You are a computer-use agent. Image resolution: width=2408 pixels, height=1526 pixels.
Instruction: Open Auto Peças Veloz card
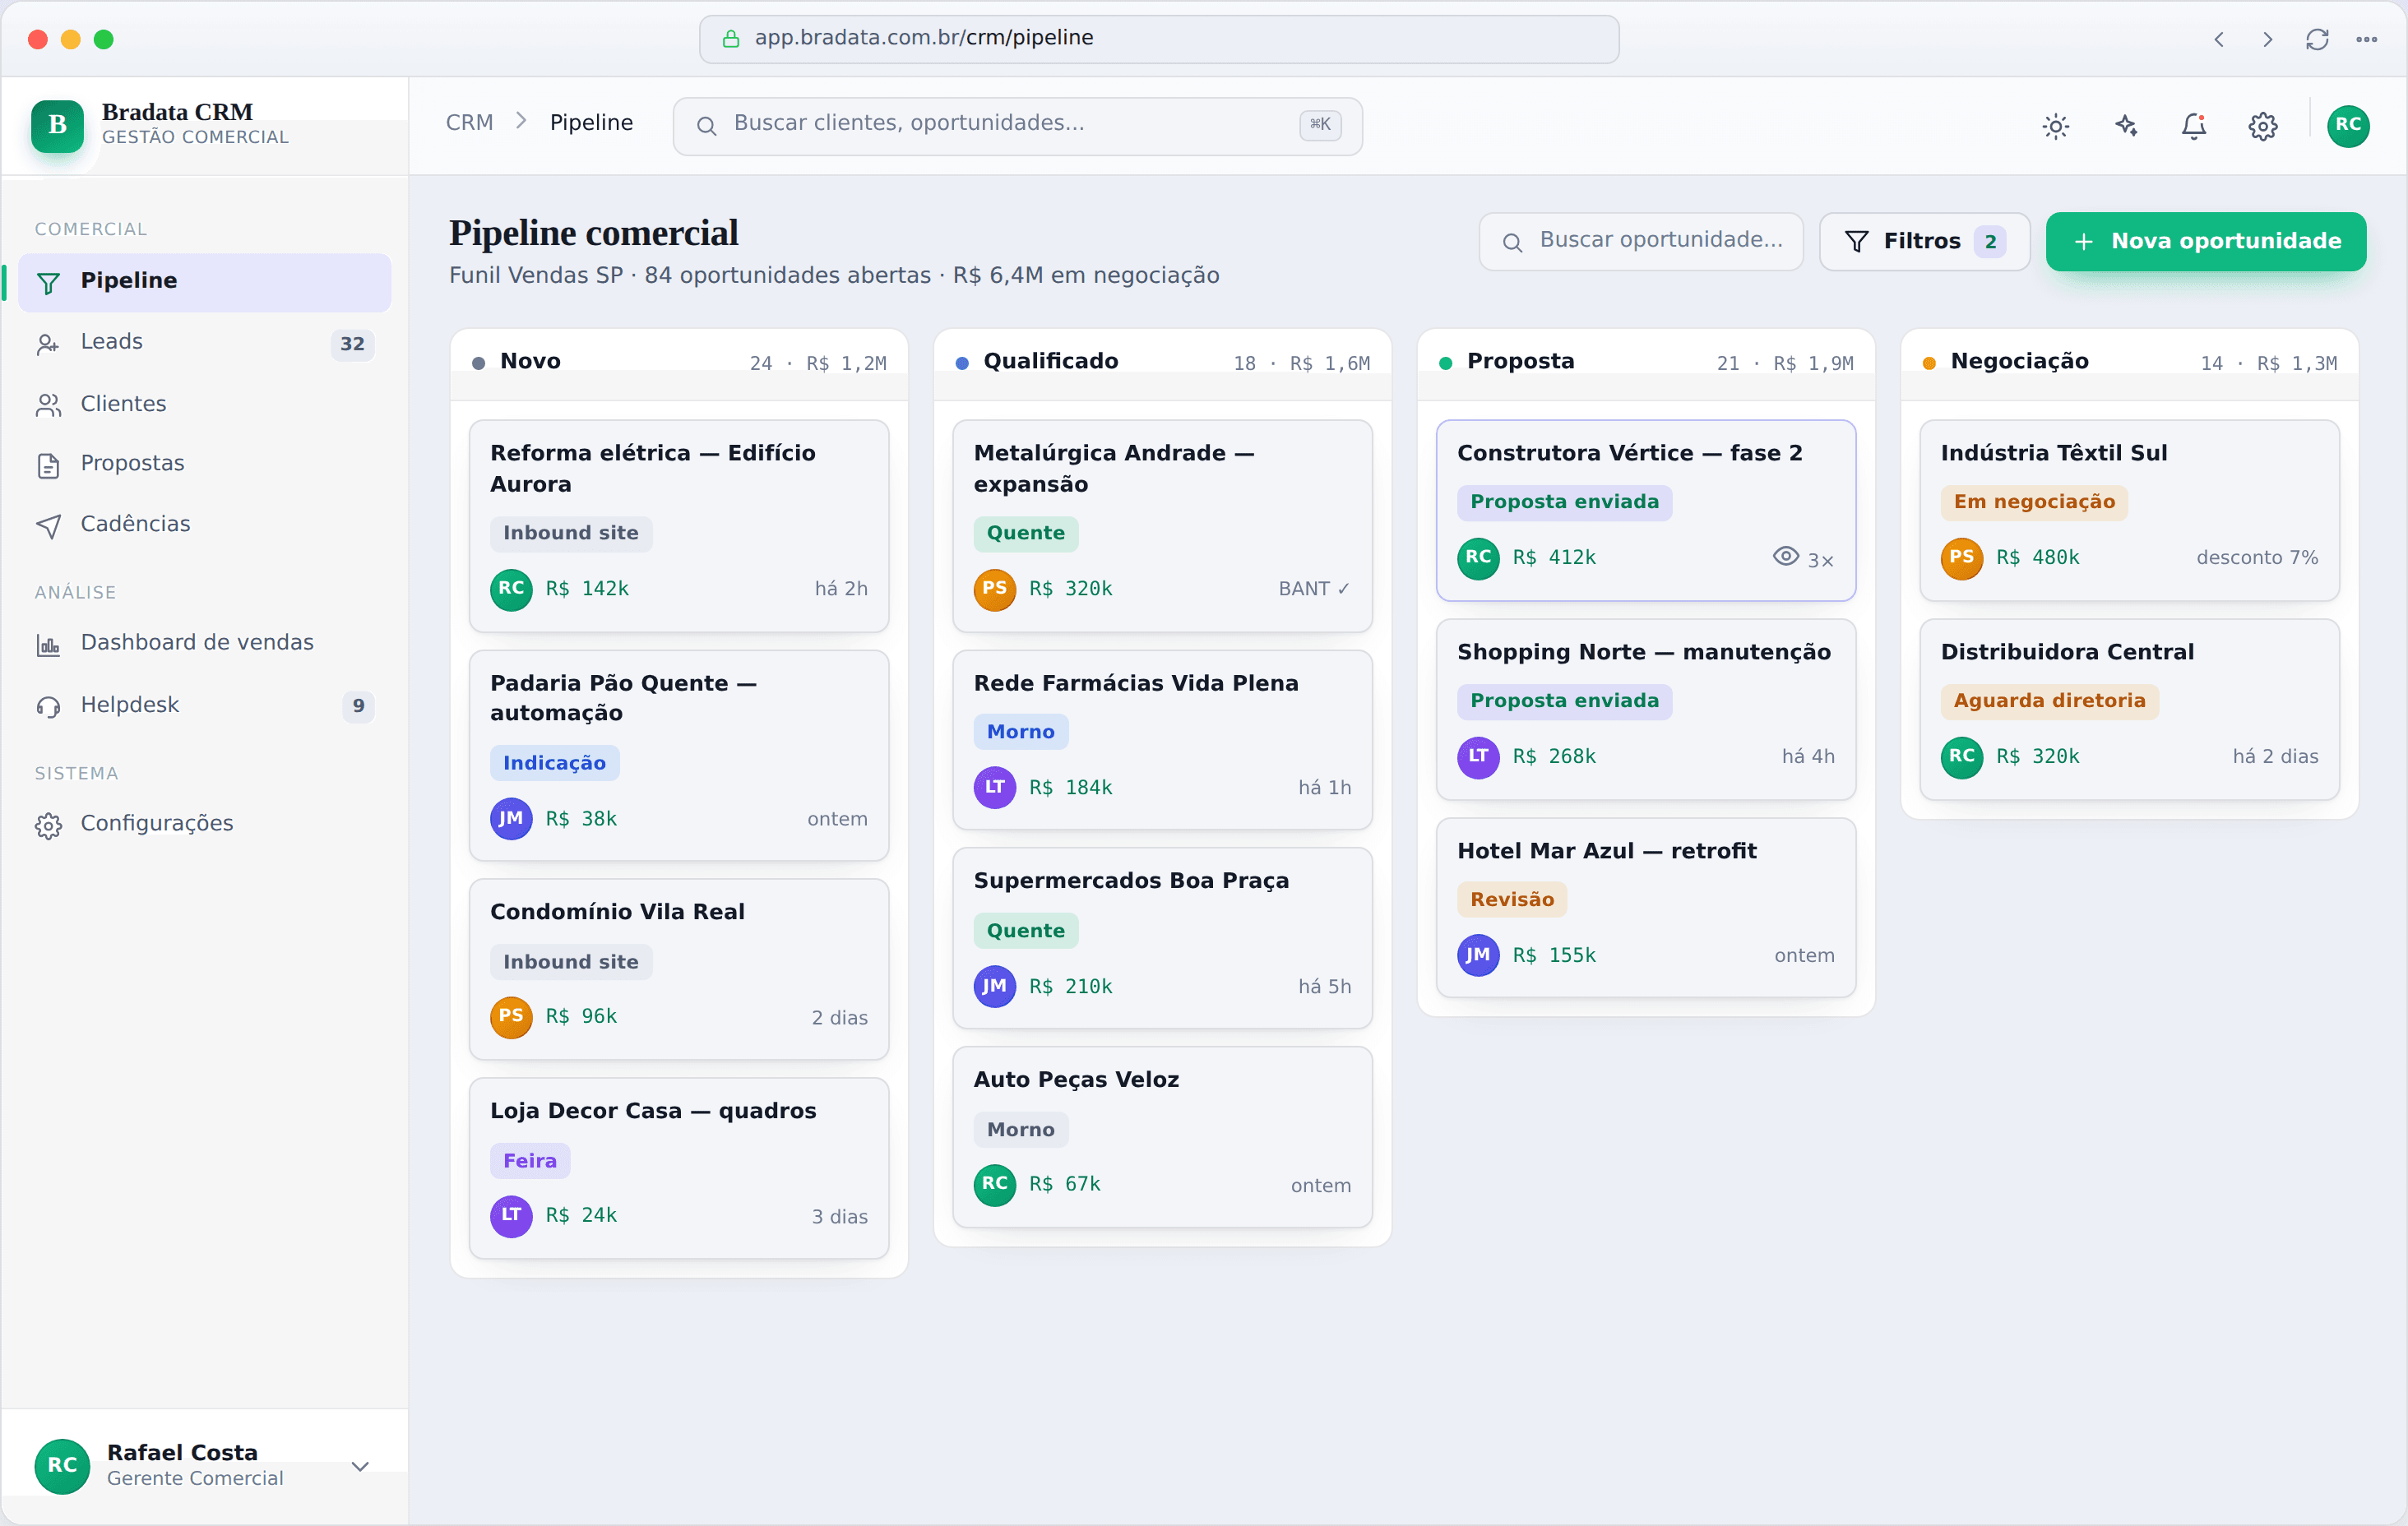click(1162, 1137)
